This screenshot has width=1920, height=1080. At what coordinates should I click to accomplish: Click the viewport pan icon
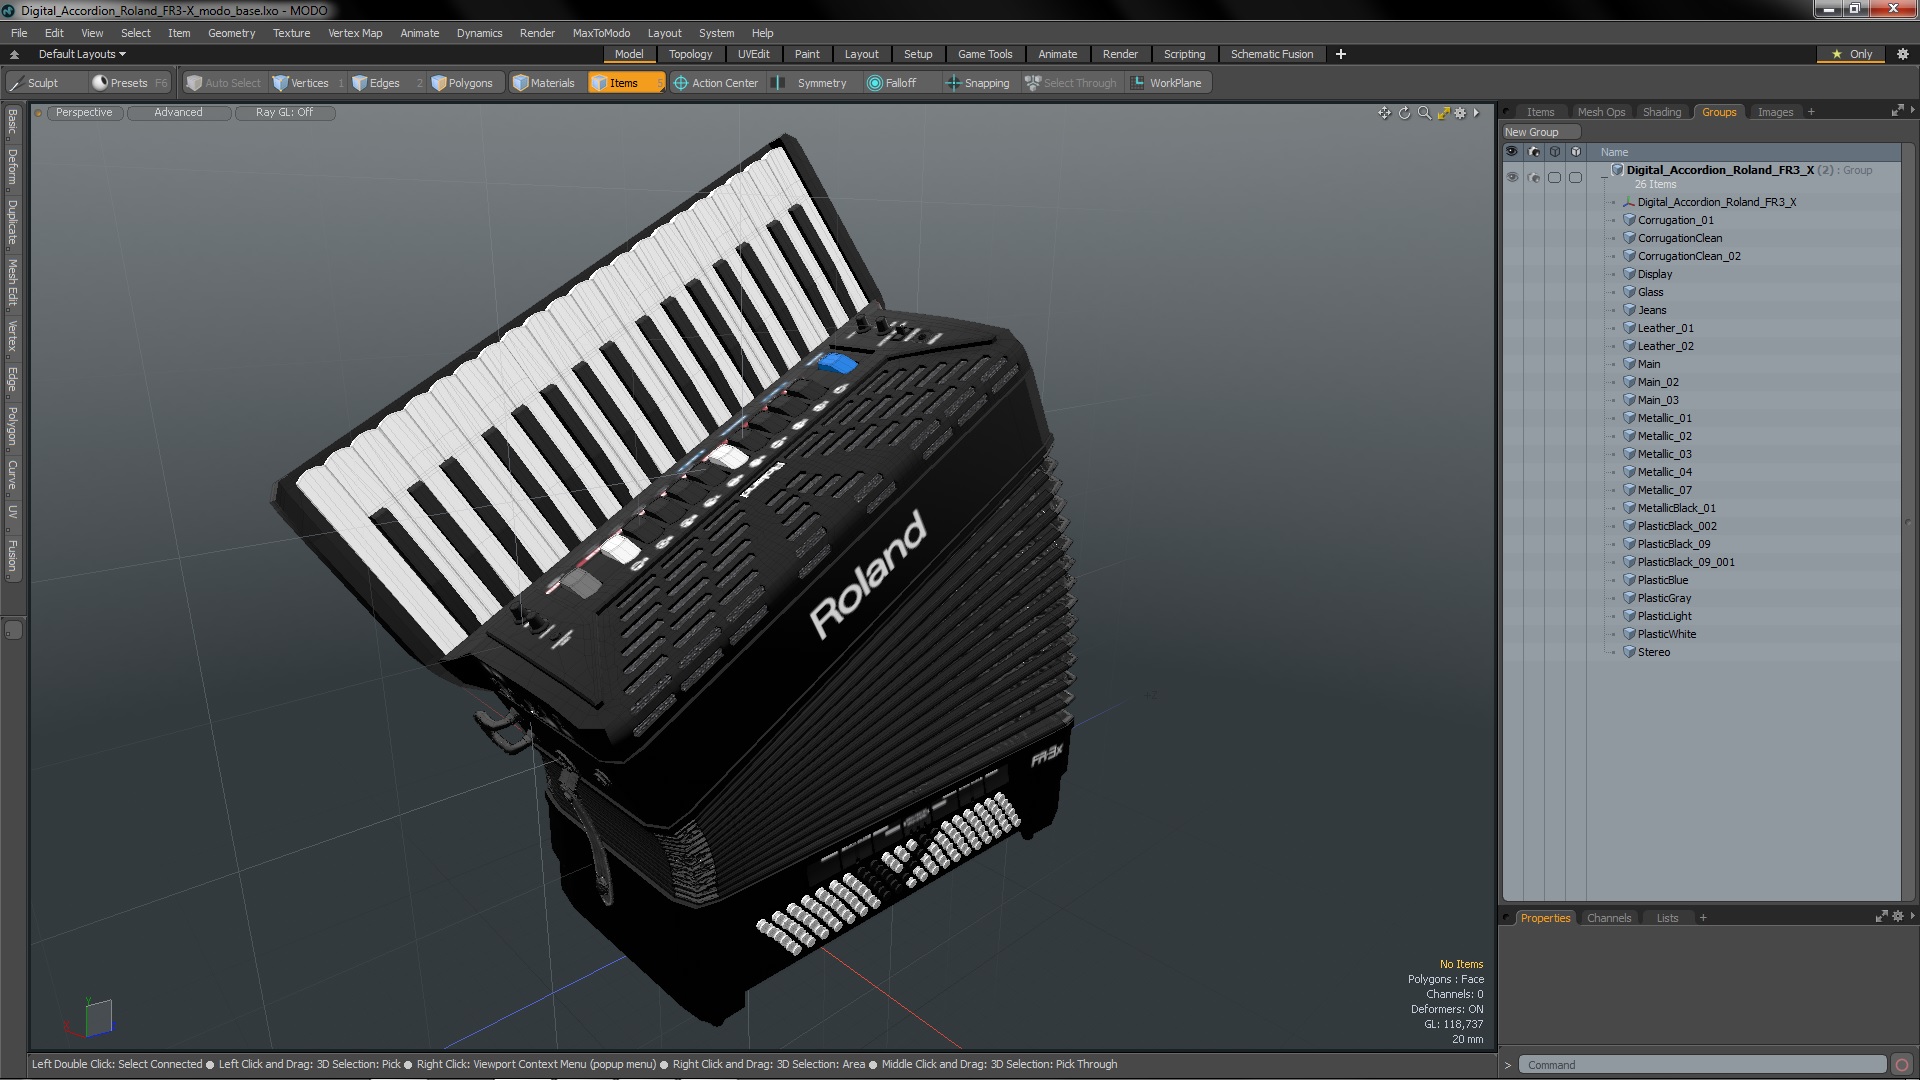tap(1385, 113)
